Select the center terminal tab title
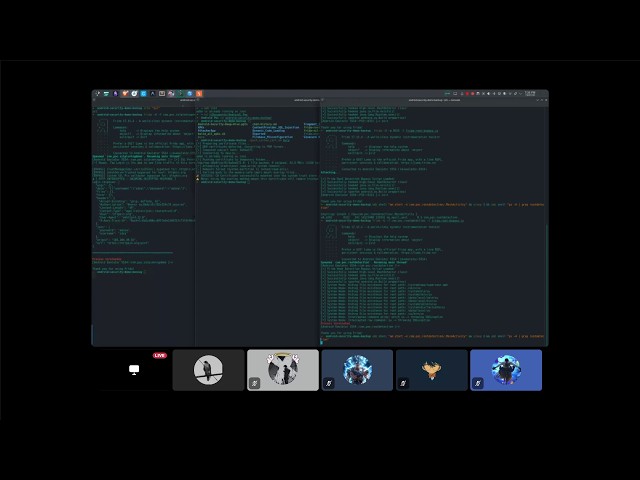The height and width of the screenshot is (480, 640). (306, 100)
